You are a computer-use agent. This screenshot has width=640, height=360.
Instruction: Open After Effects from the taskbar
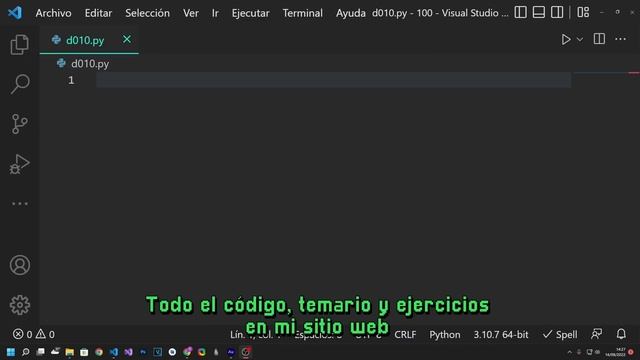click(x=231, y=352)
